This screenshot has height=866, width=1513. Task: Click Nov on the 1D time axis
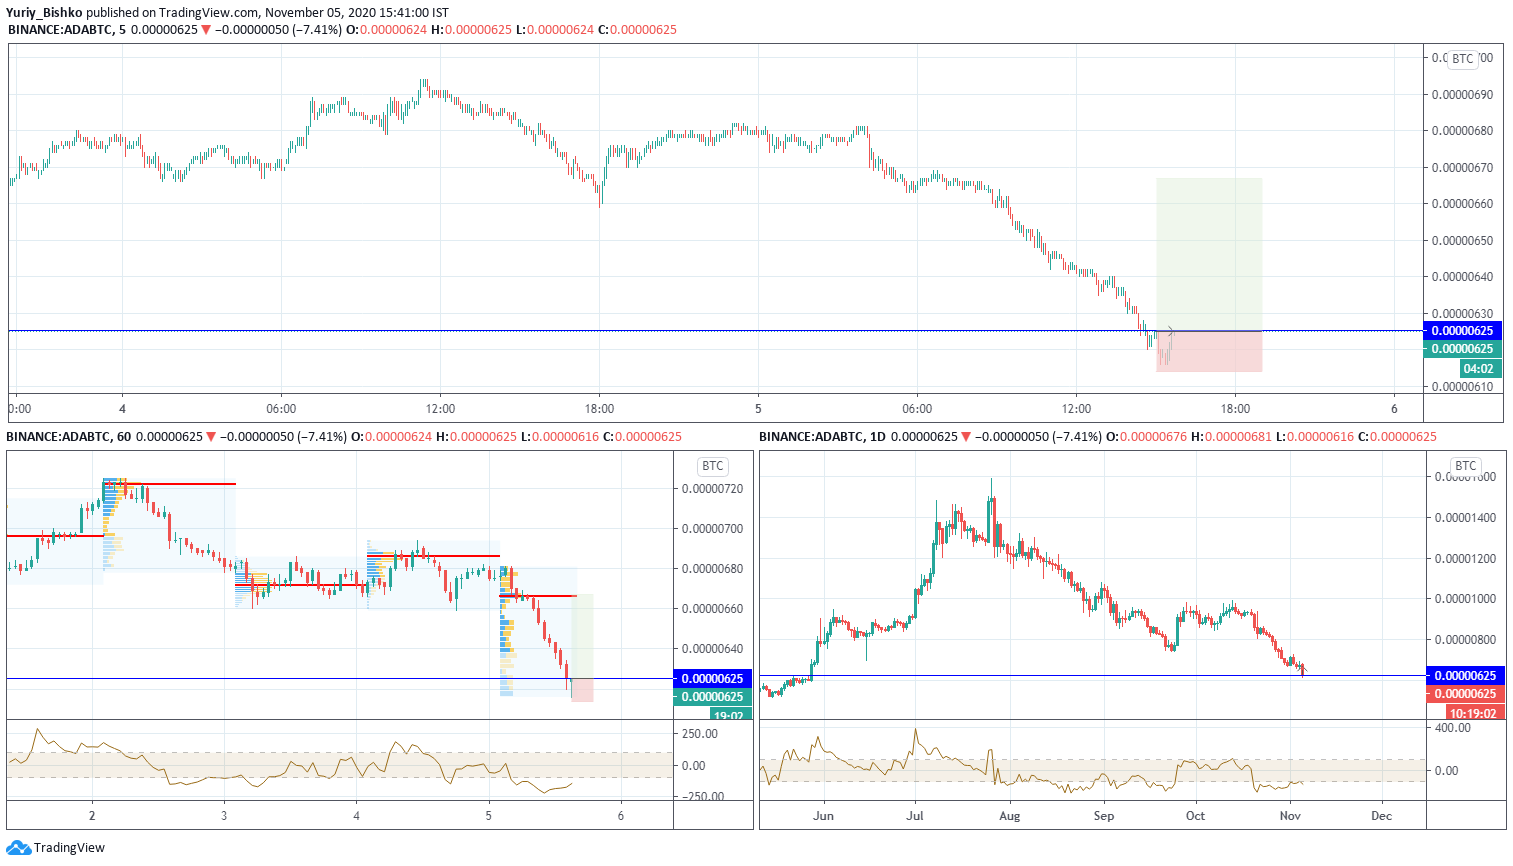[x=1290, y=816]
